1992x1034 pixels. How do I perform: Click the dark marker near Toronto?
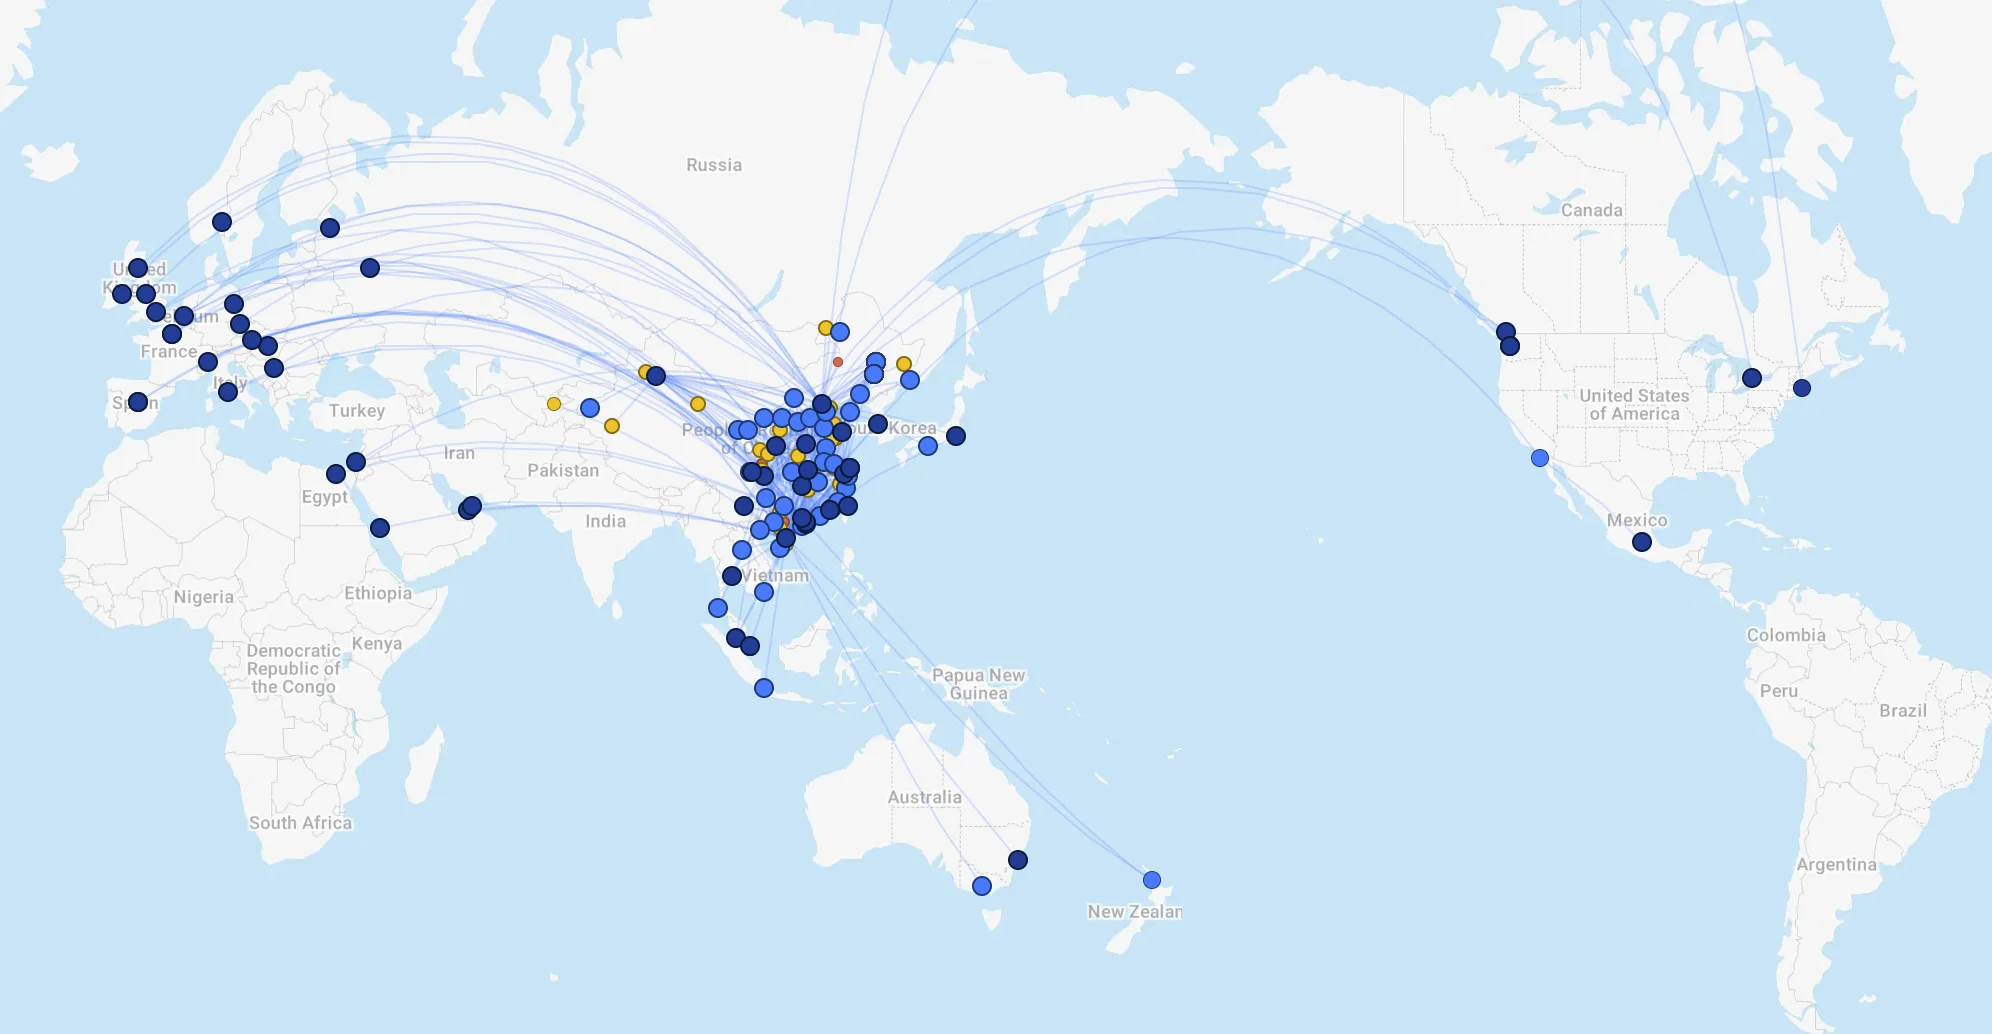(1752, 378)
